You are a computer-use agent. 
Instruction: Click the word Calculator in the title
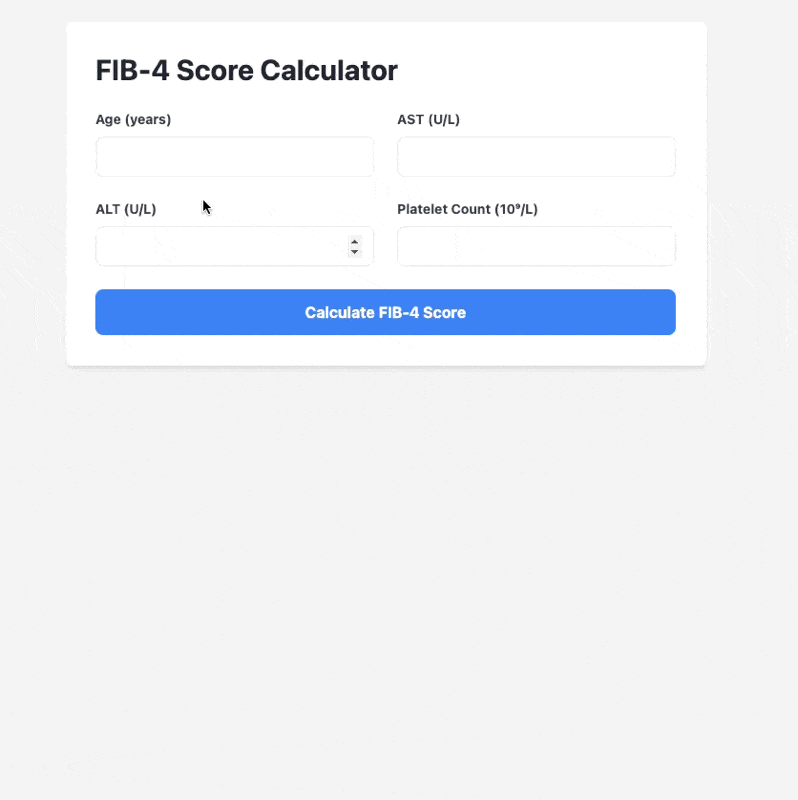pyautogui.click(x=329, y=70)
